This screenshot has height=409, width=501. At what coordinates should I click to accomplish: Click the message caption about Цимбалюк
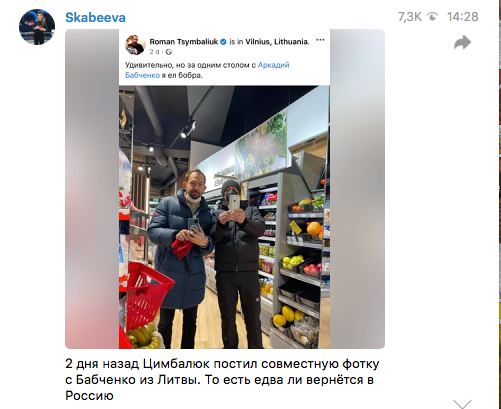pos(222,380)
